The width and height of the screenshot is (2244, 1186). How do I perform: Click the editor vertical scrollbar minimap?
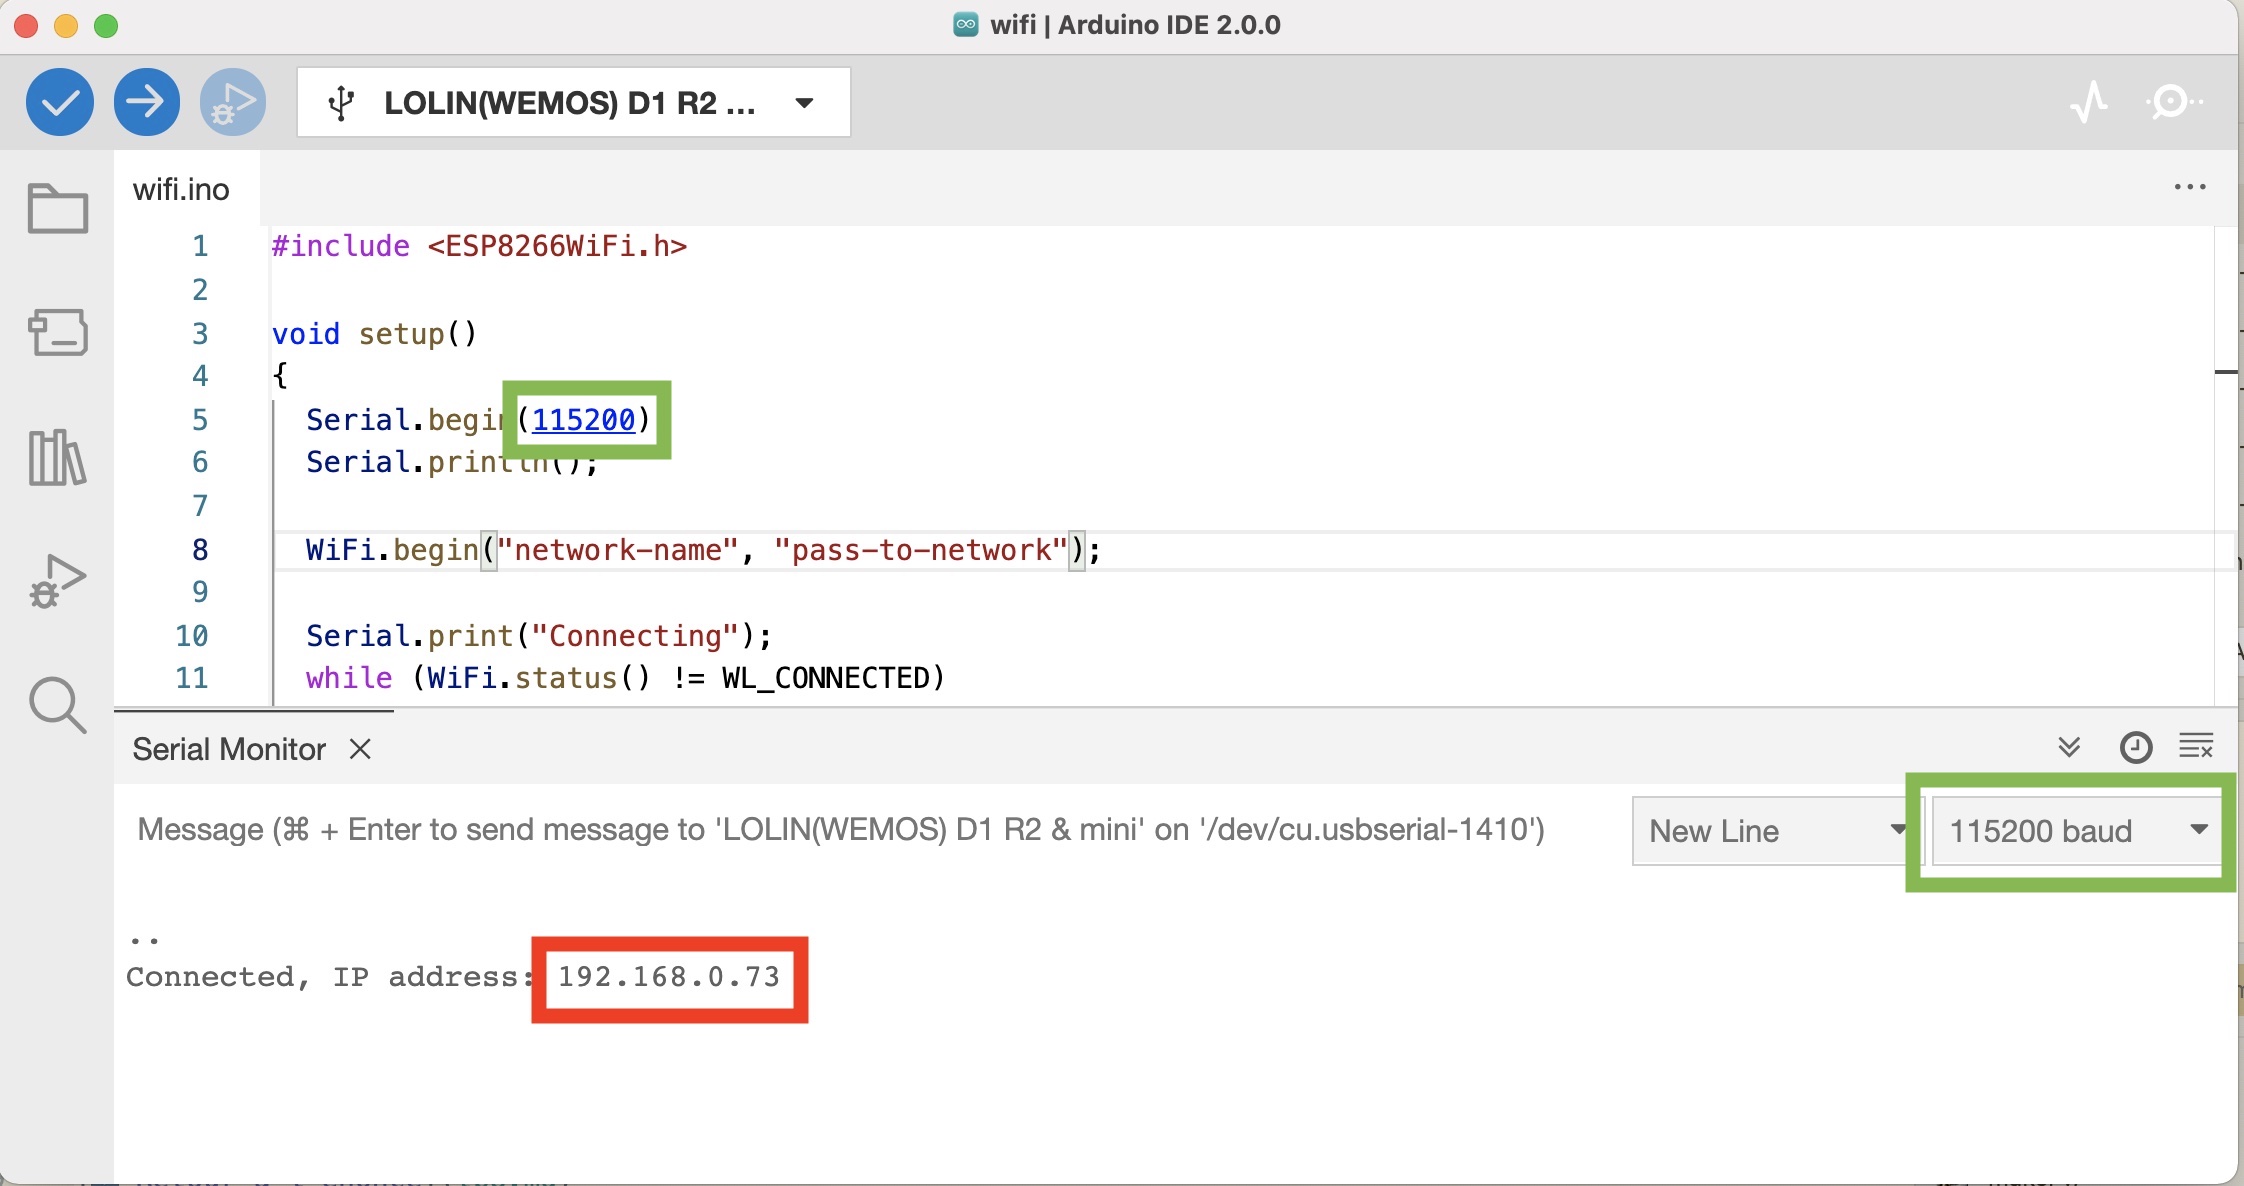2225,465
